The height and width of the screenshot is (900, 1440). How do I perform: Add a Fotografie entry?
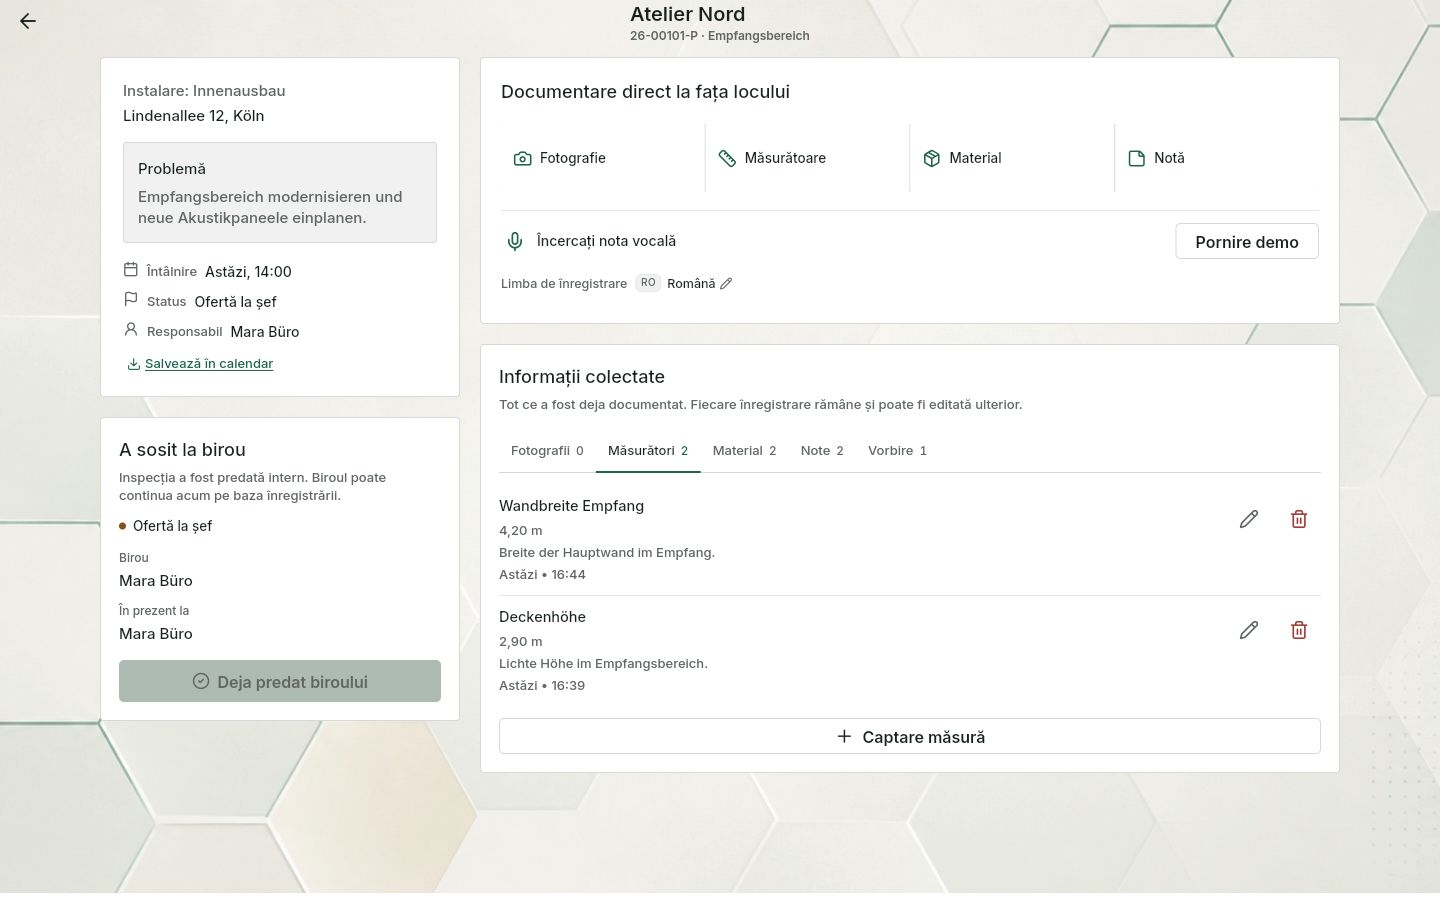(x=603, y=158)
